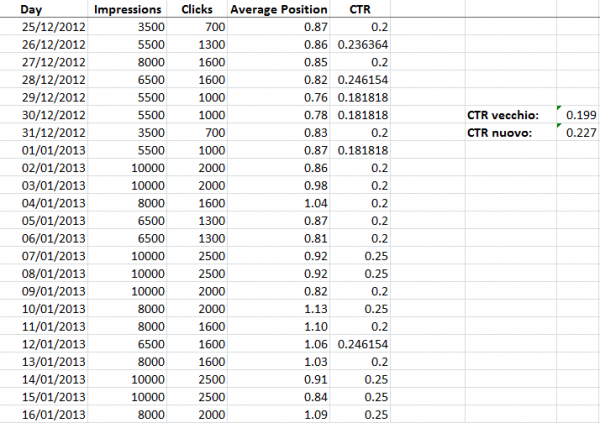Click the date cell 16/01/2013
The height and width of the screenshot is (423, 600).
(x=44, y=414)
